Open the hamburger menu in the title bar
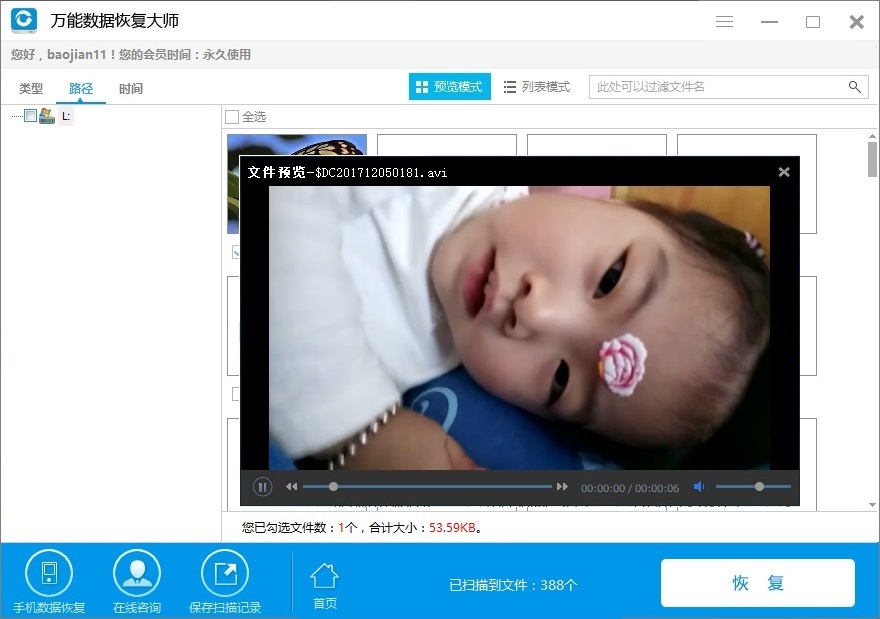 (x=724, y=21)
